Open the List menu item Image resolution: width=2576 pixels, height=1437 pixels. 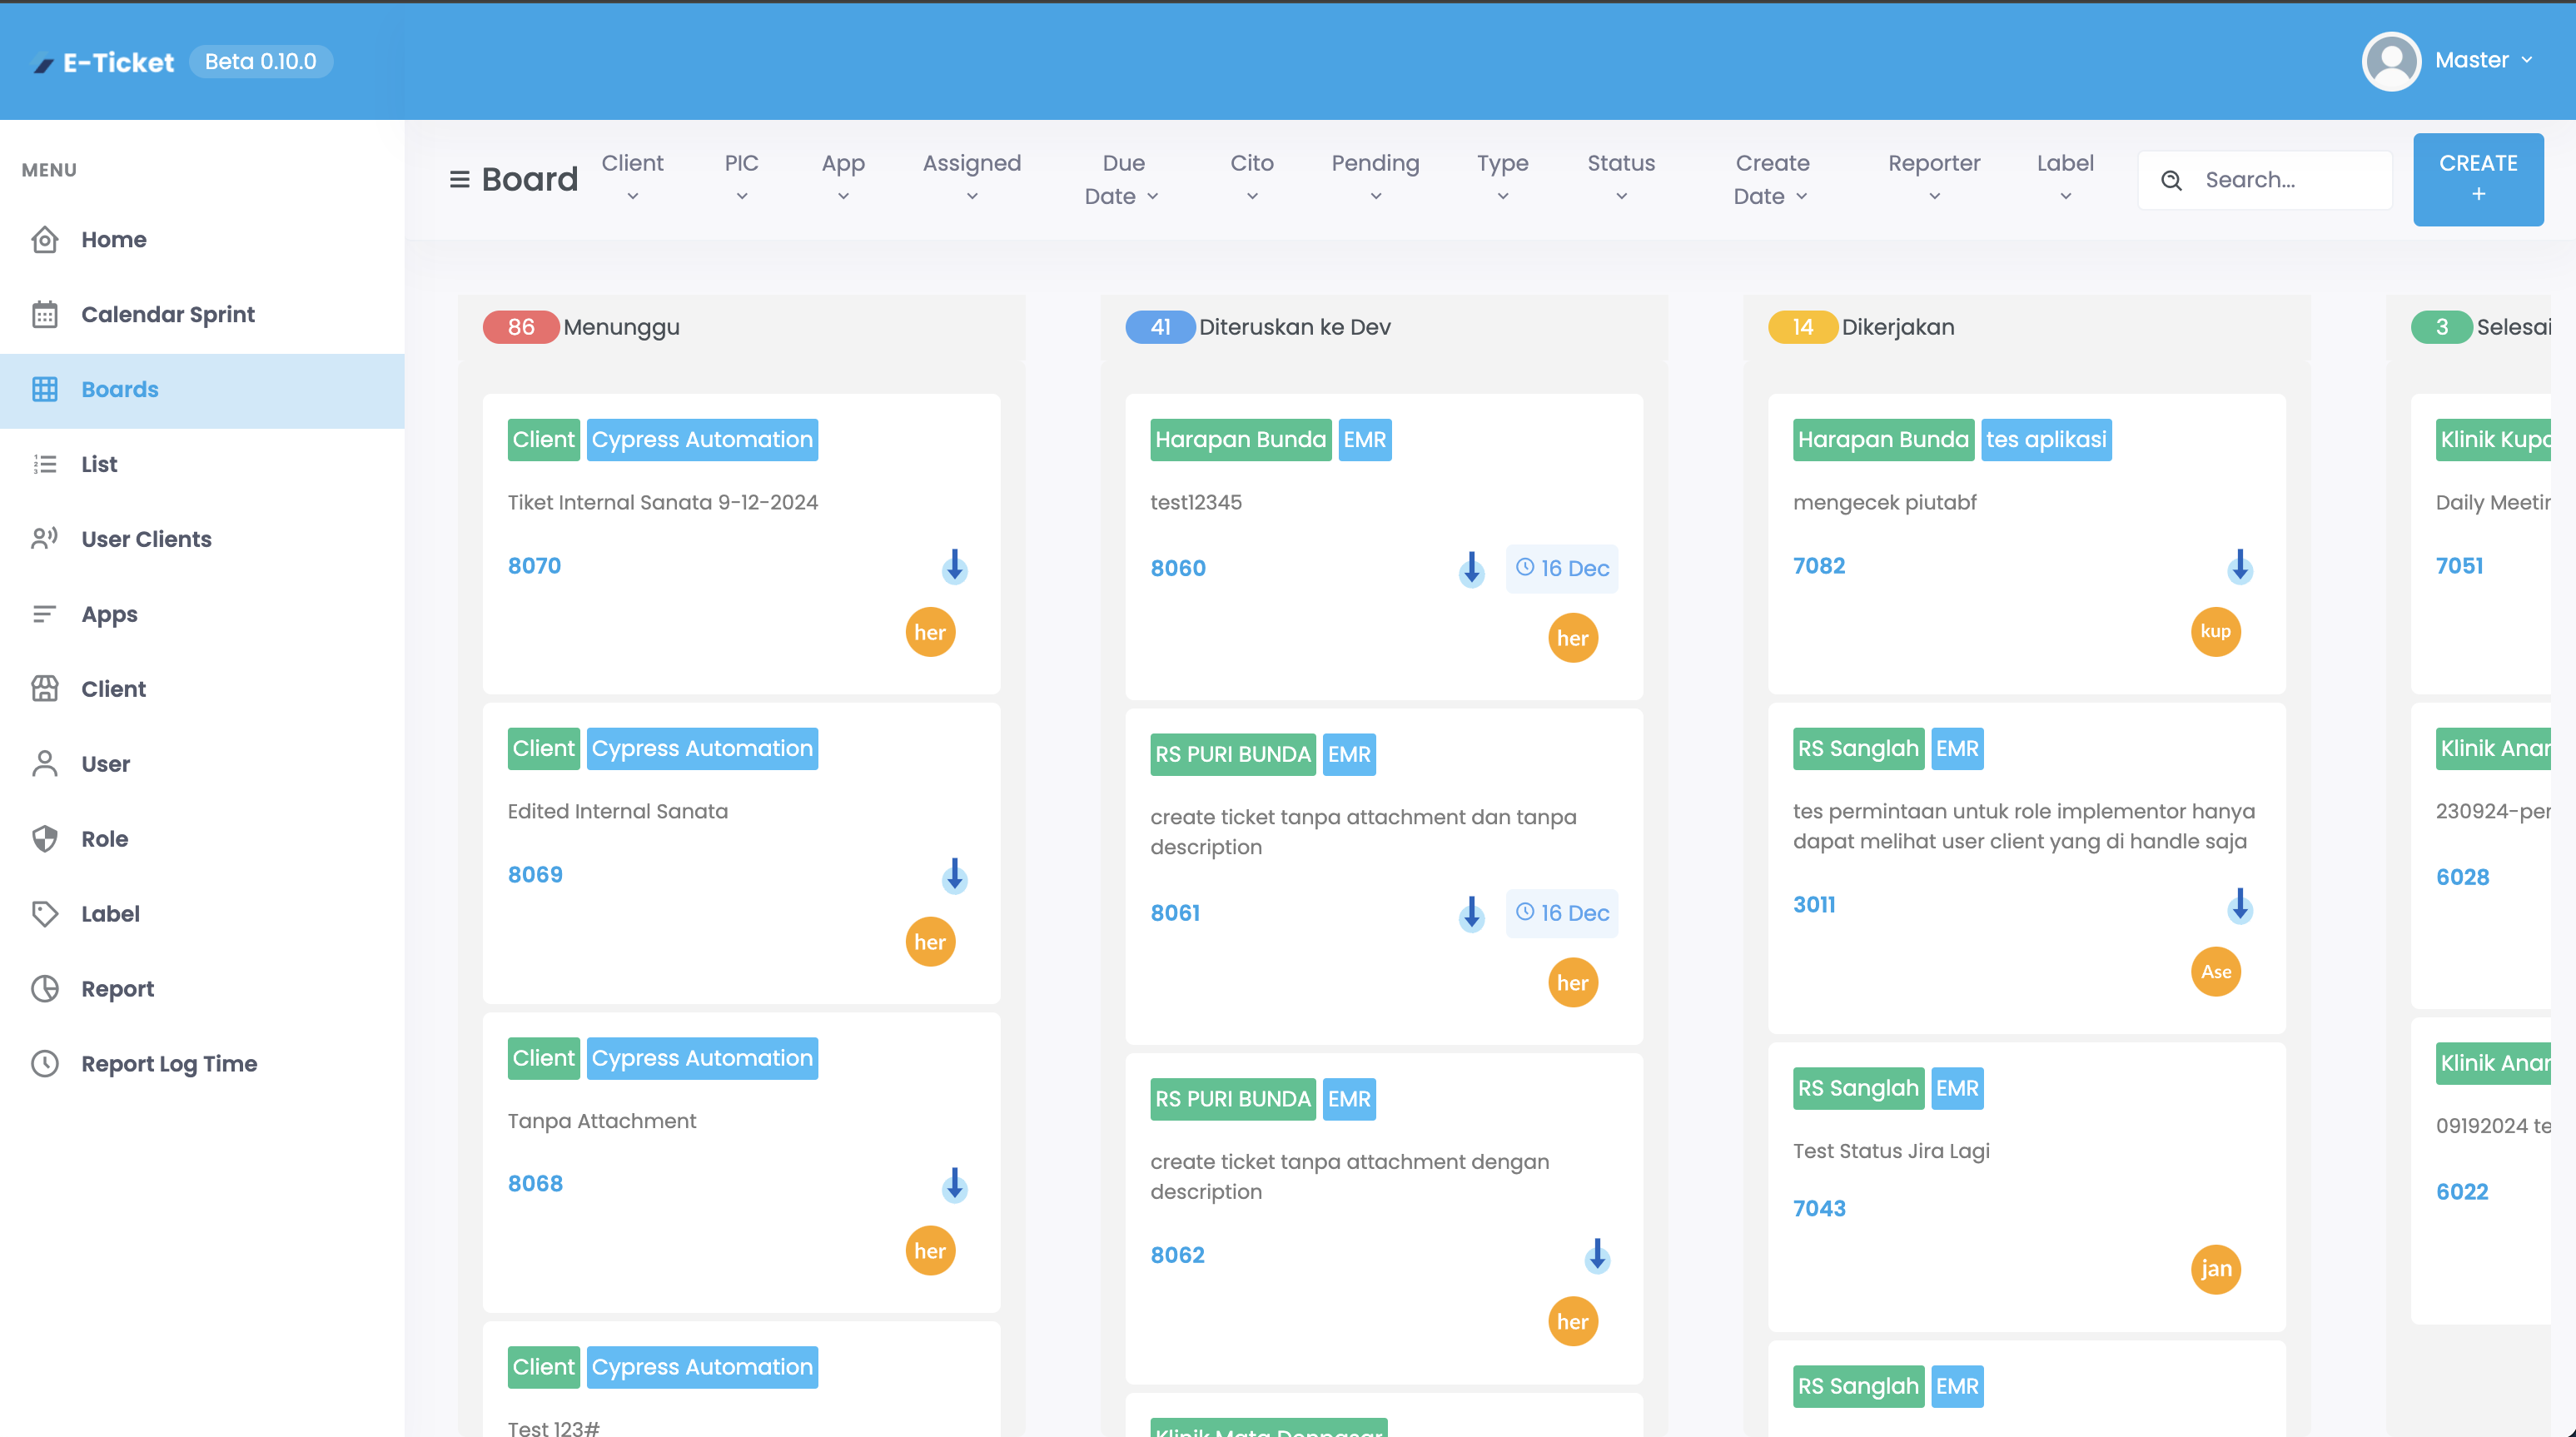(99, 464)
